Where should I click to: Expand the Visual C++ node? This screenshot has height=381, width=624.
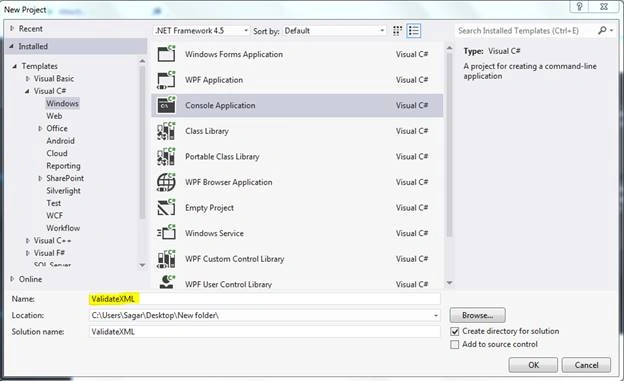coord(27,241)
